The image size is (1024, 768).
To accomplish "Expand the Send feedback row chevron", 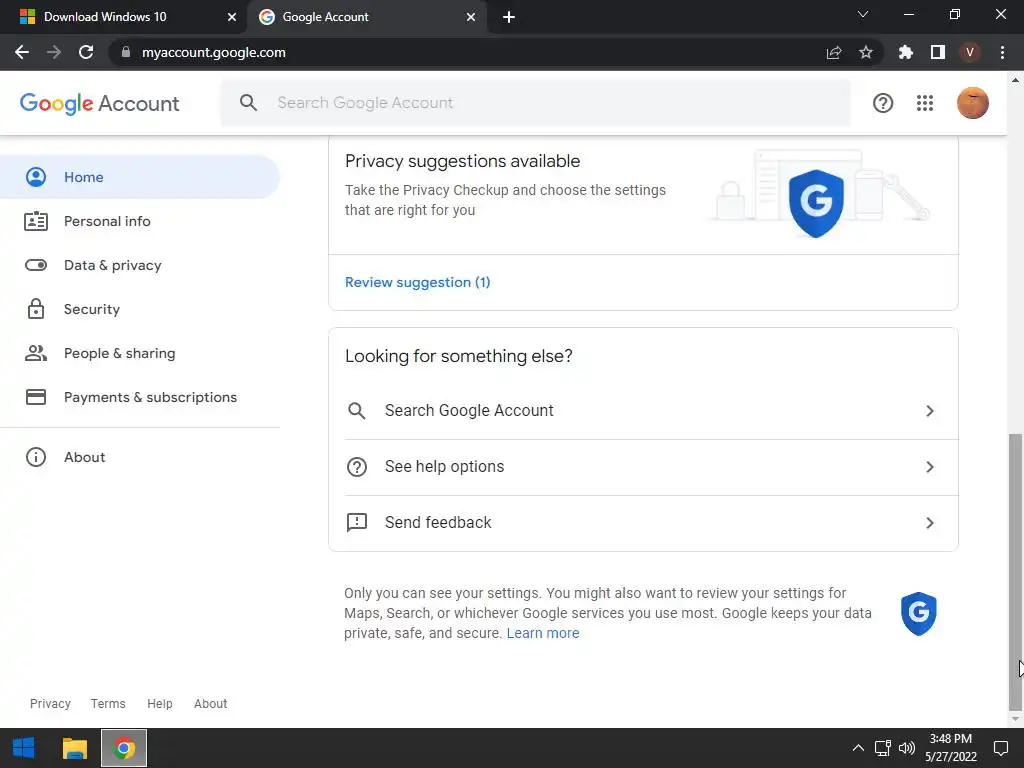I will pyautogui.click(x=930, y=523).
